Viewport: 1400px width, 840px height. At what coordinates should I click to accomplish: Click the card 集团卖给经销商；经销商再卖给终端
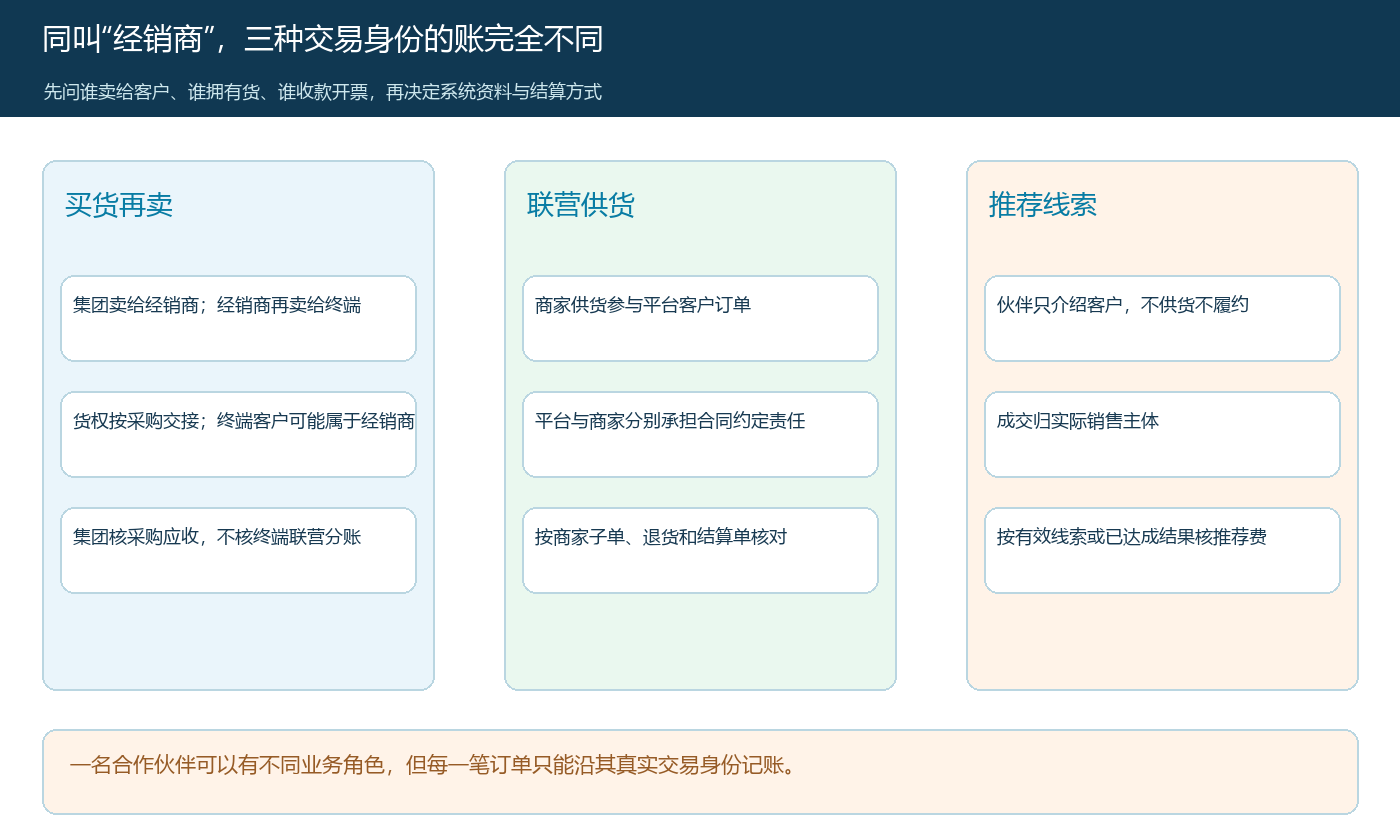point(238,318)
